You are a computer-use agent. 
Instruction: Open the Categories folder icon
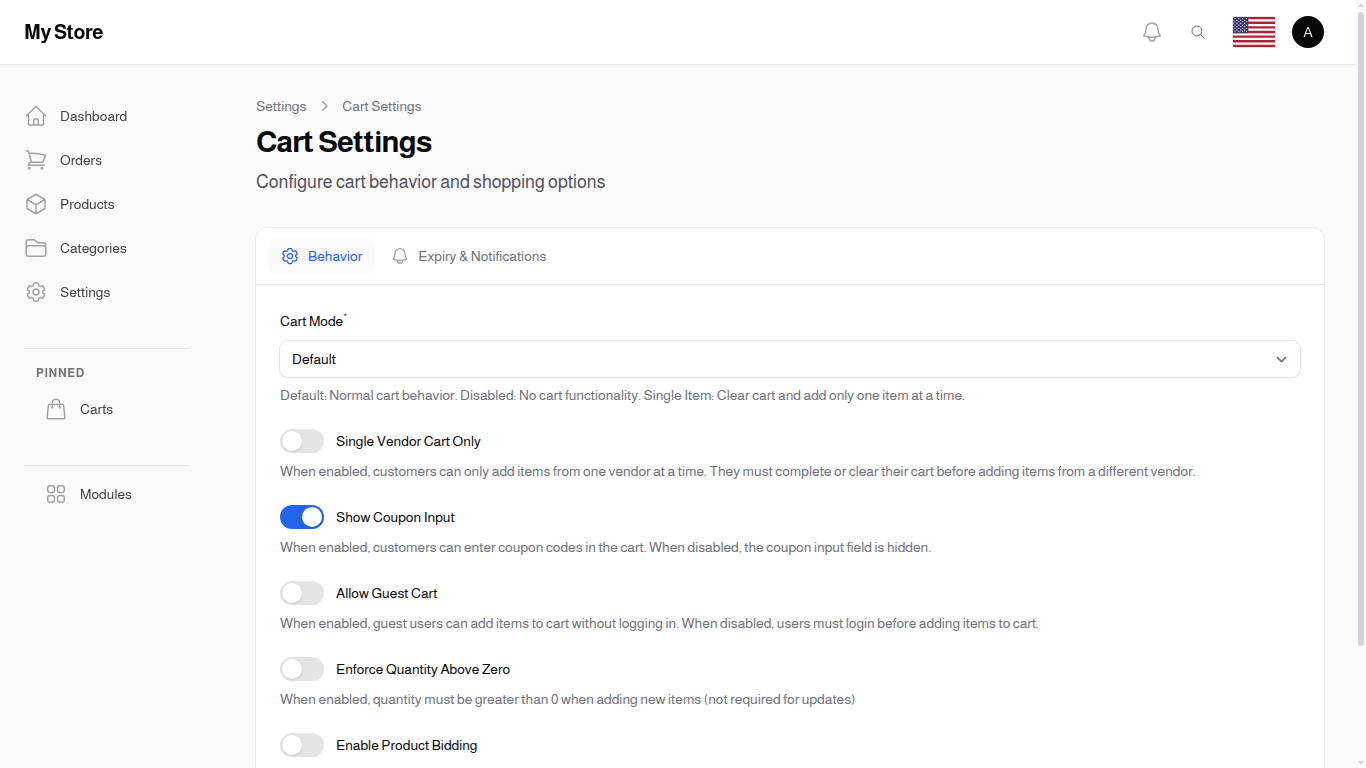coord(36,248)
